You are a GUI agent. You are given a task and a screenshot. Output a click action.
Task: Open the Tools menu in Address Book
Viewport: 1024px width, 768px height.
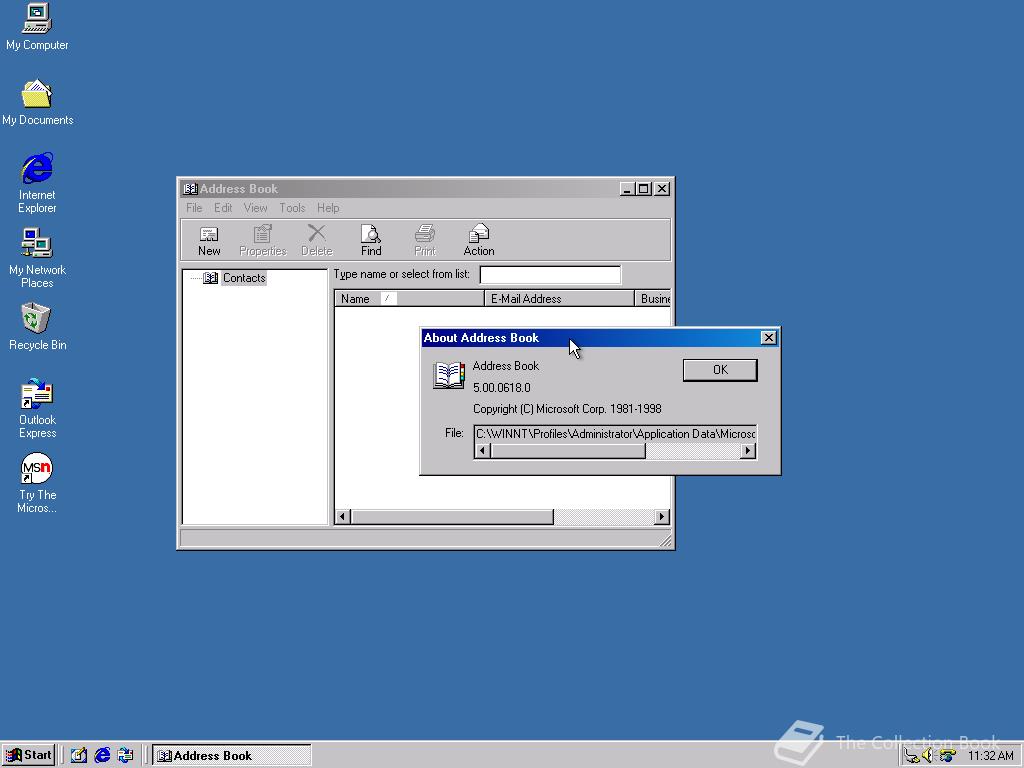(292, 208)
